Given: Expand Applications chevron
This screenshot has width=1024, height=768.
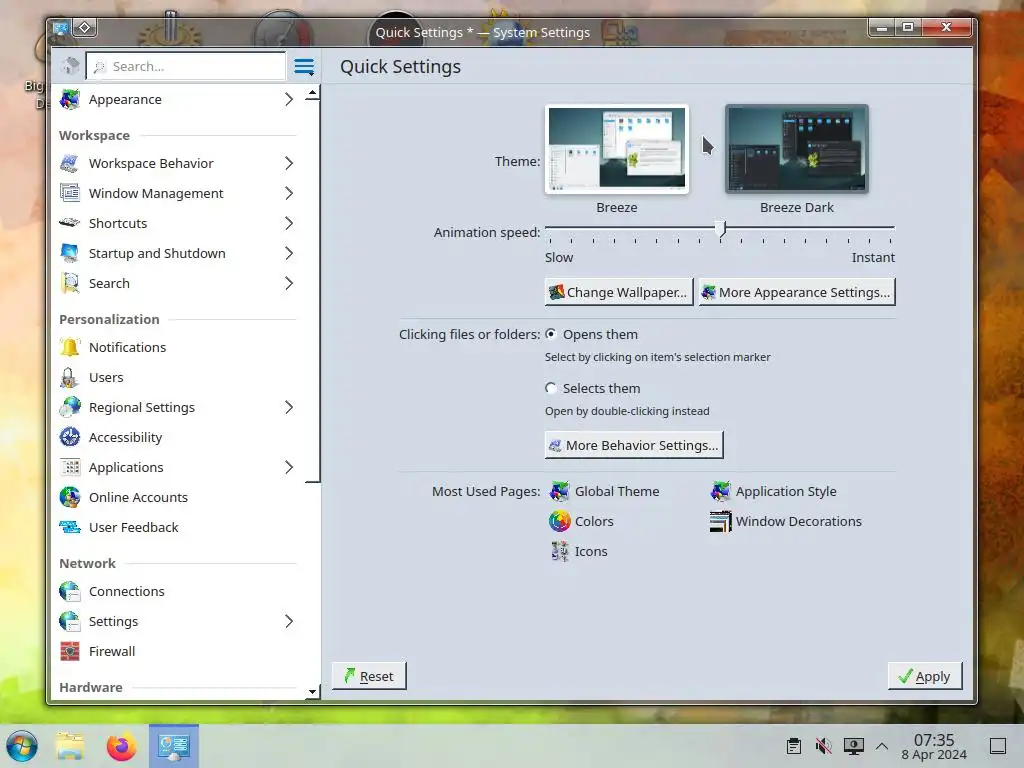Looking at the screenshot, I should (x=289, y=468).
